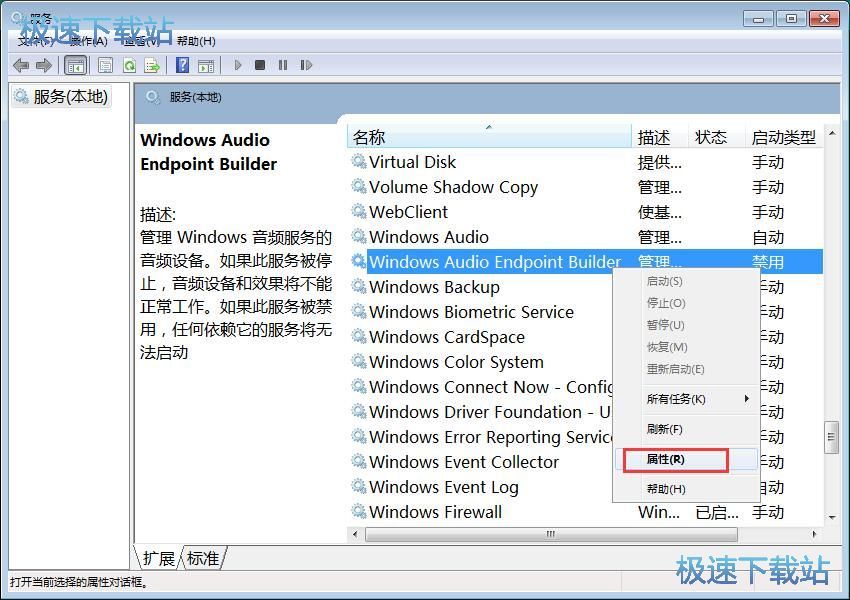Open the blue question mark help icon
This screenshot has width=850, height=600.
[183, 66]
